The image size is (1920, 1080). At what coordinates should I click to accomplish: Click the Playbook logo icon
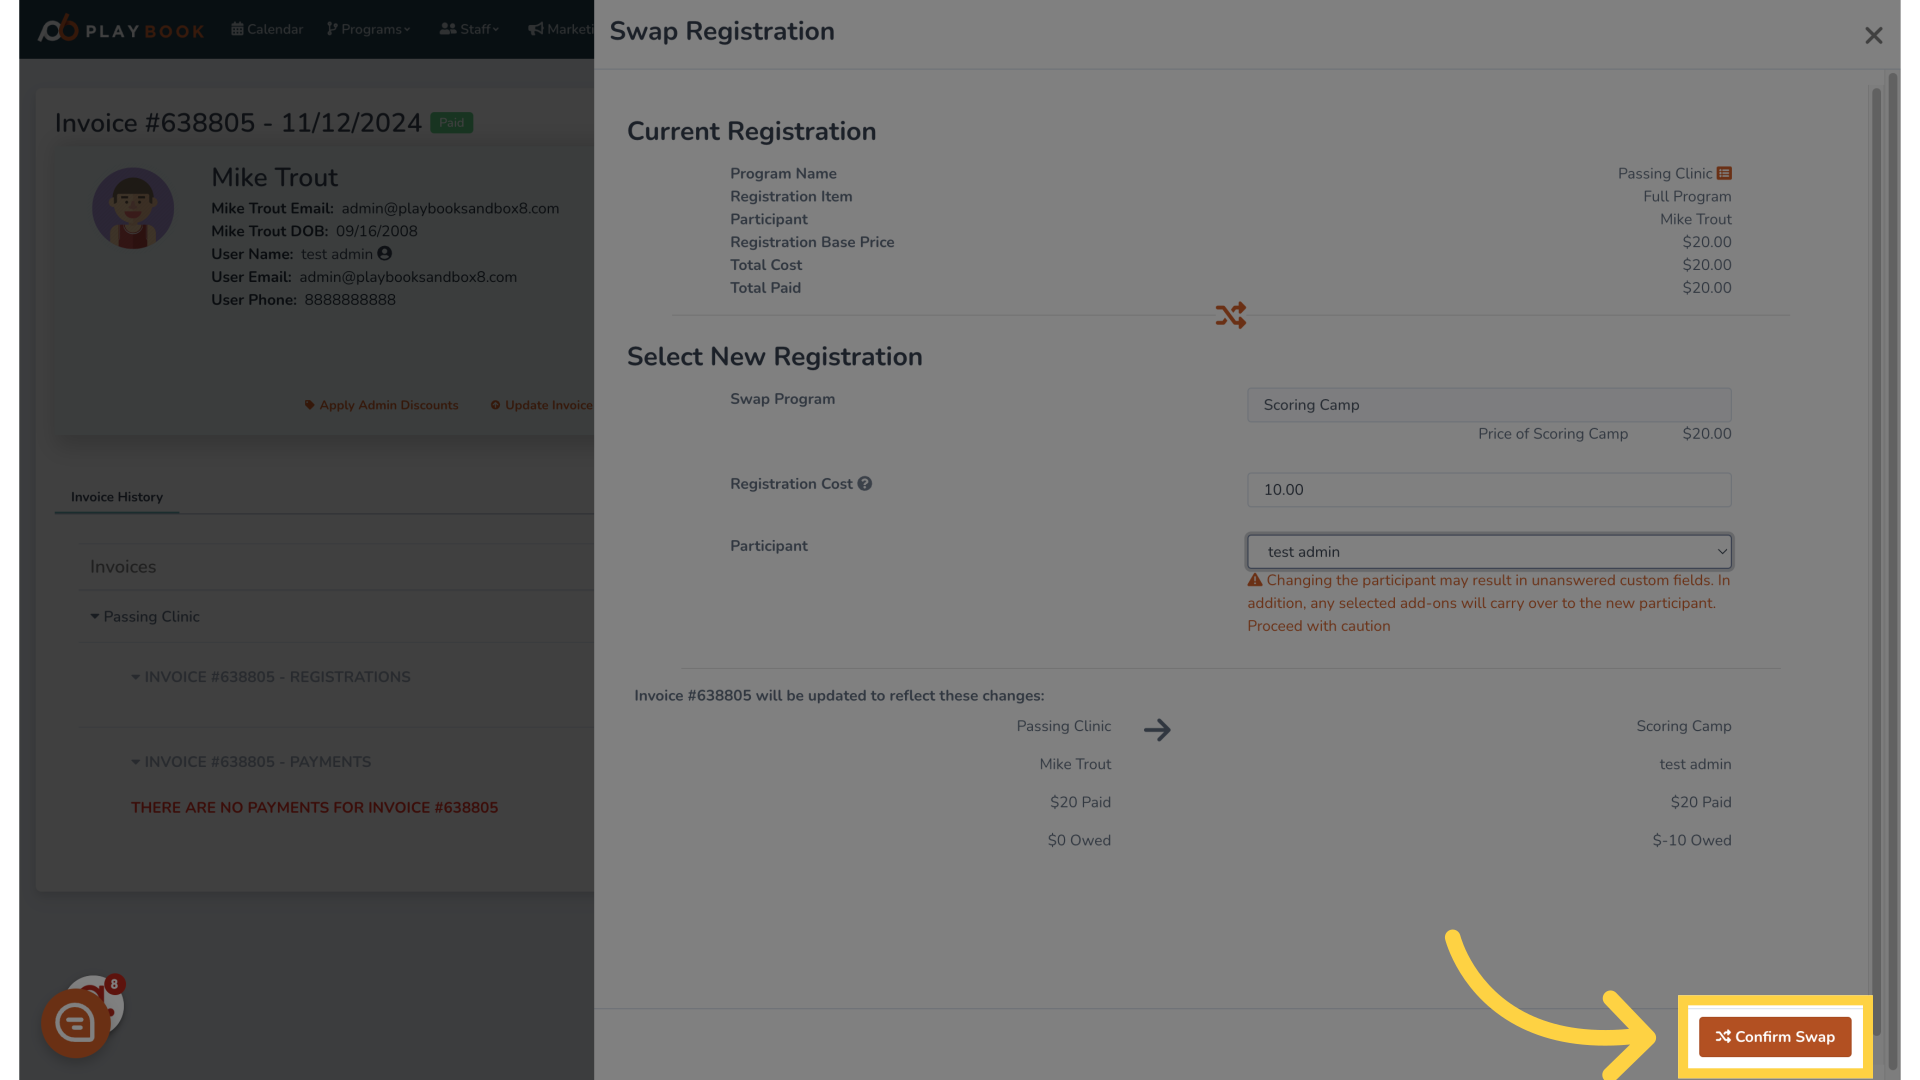[54, 26]
